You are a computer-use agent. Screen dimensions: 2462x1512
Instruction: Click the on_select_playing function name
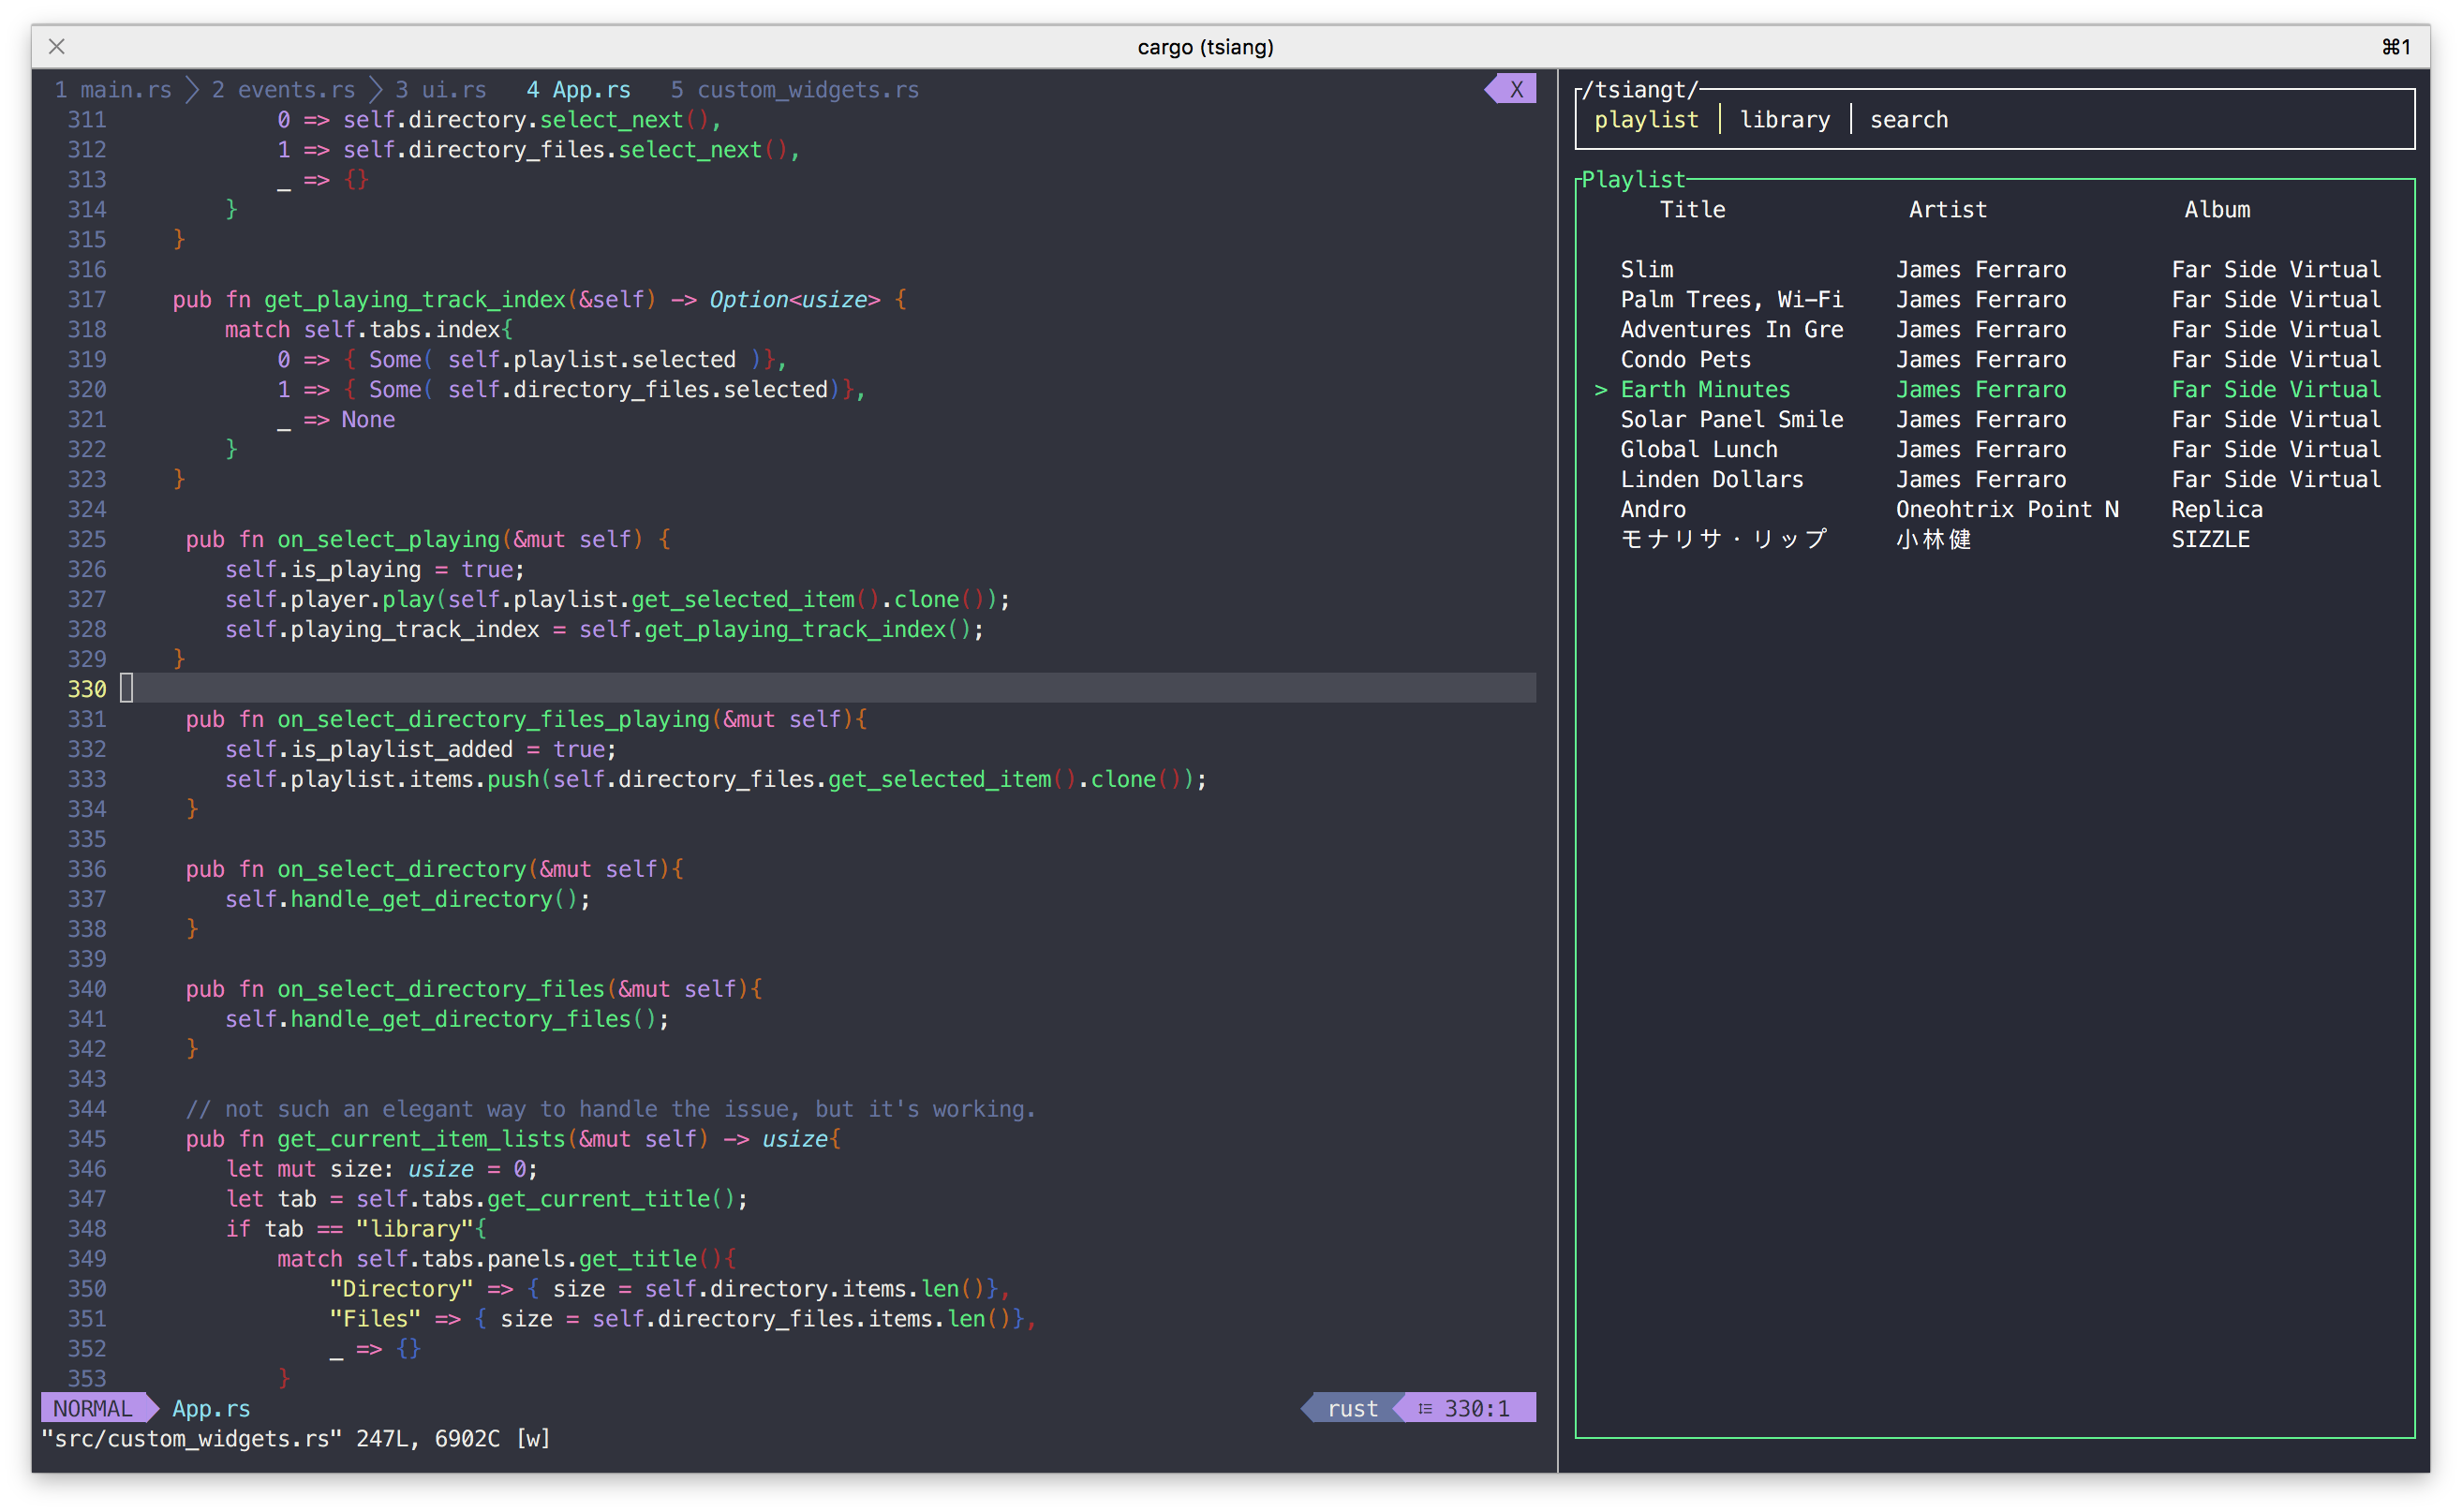[388, 540]
